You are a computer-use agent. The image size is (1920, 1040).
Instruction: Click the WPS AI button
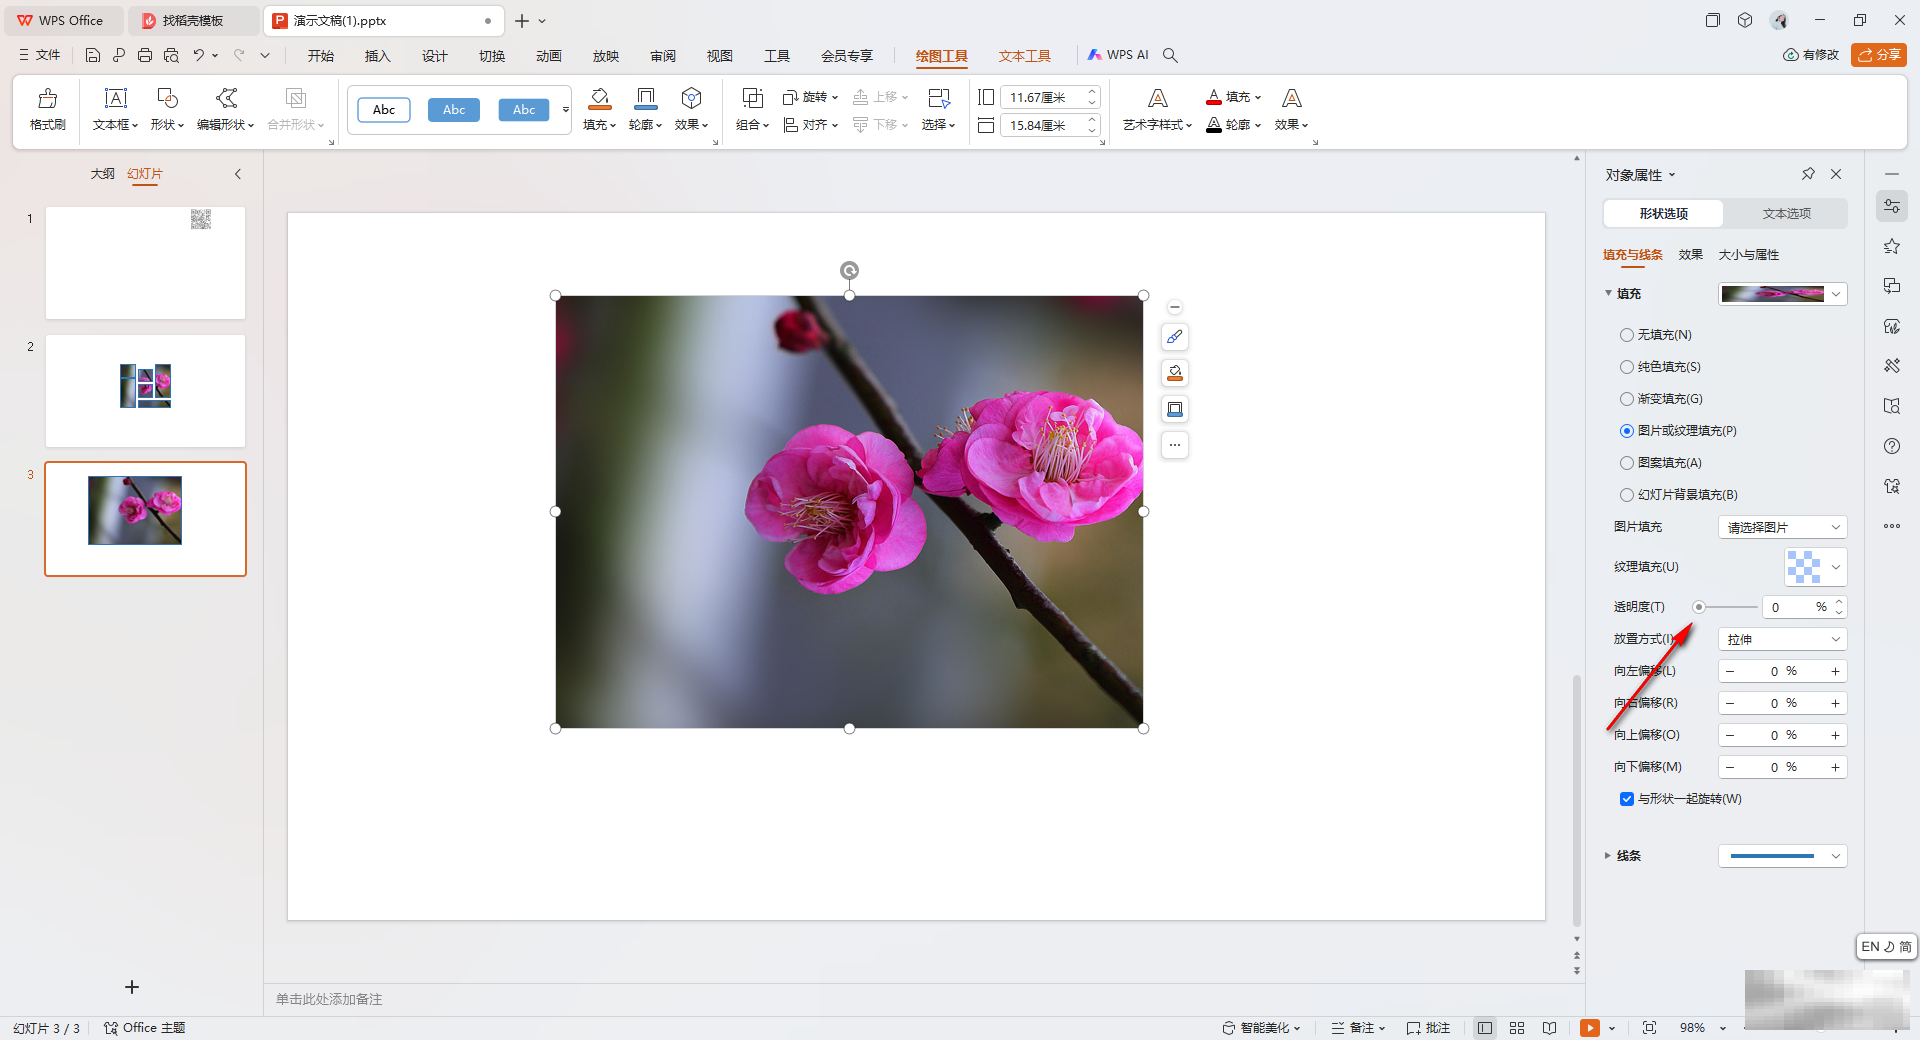pyautogui.click(x=1119, y=55)
